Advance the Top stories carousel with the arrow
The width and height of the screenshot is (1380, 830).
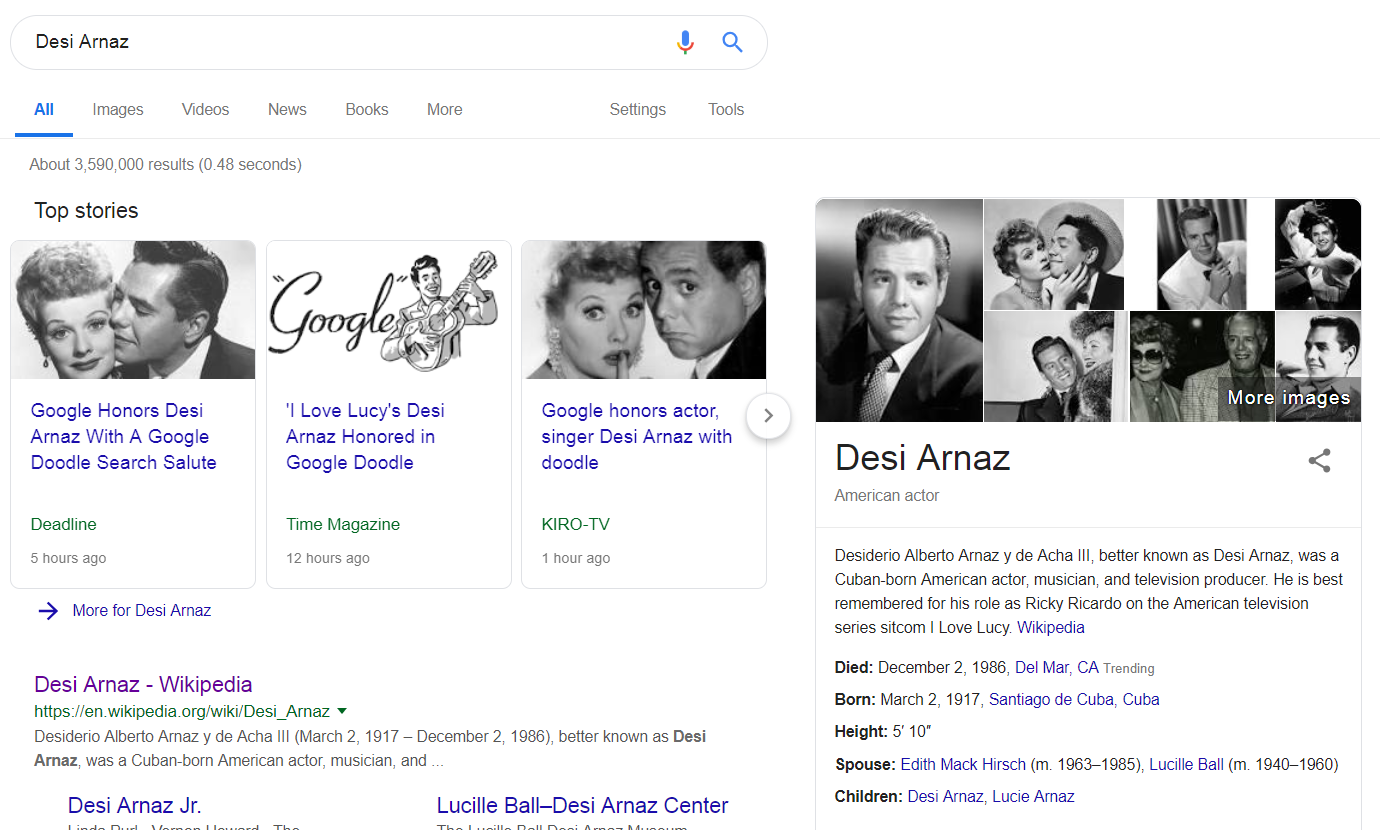[x=768, y=415]
